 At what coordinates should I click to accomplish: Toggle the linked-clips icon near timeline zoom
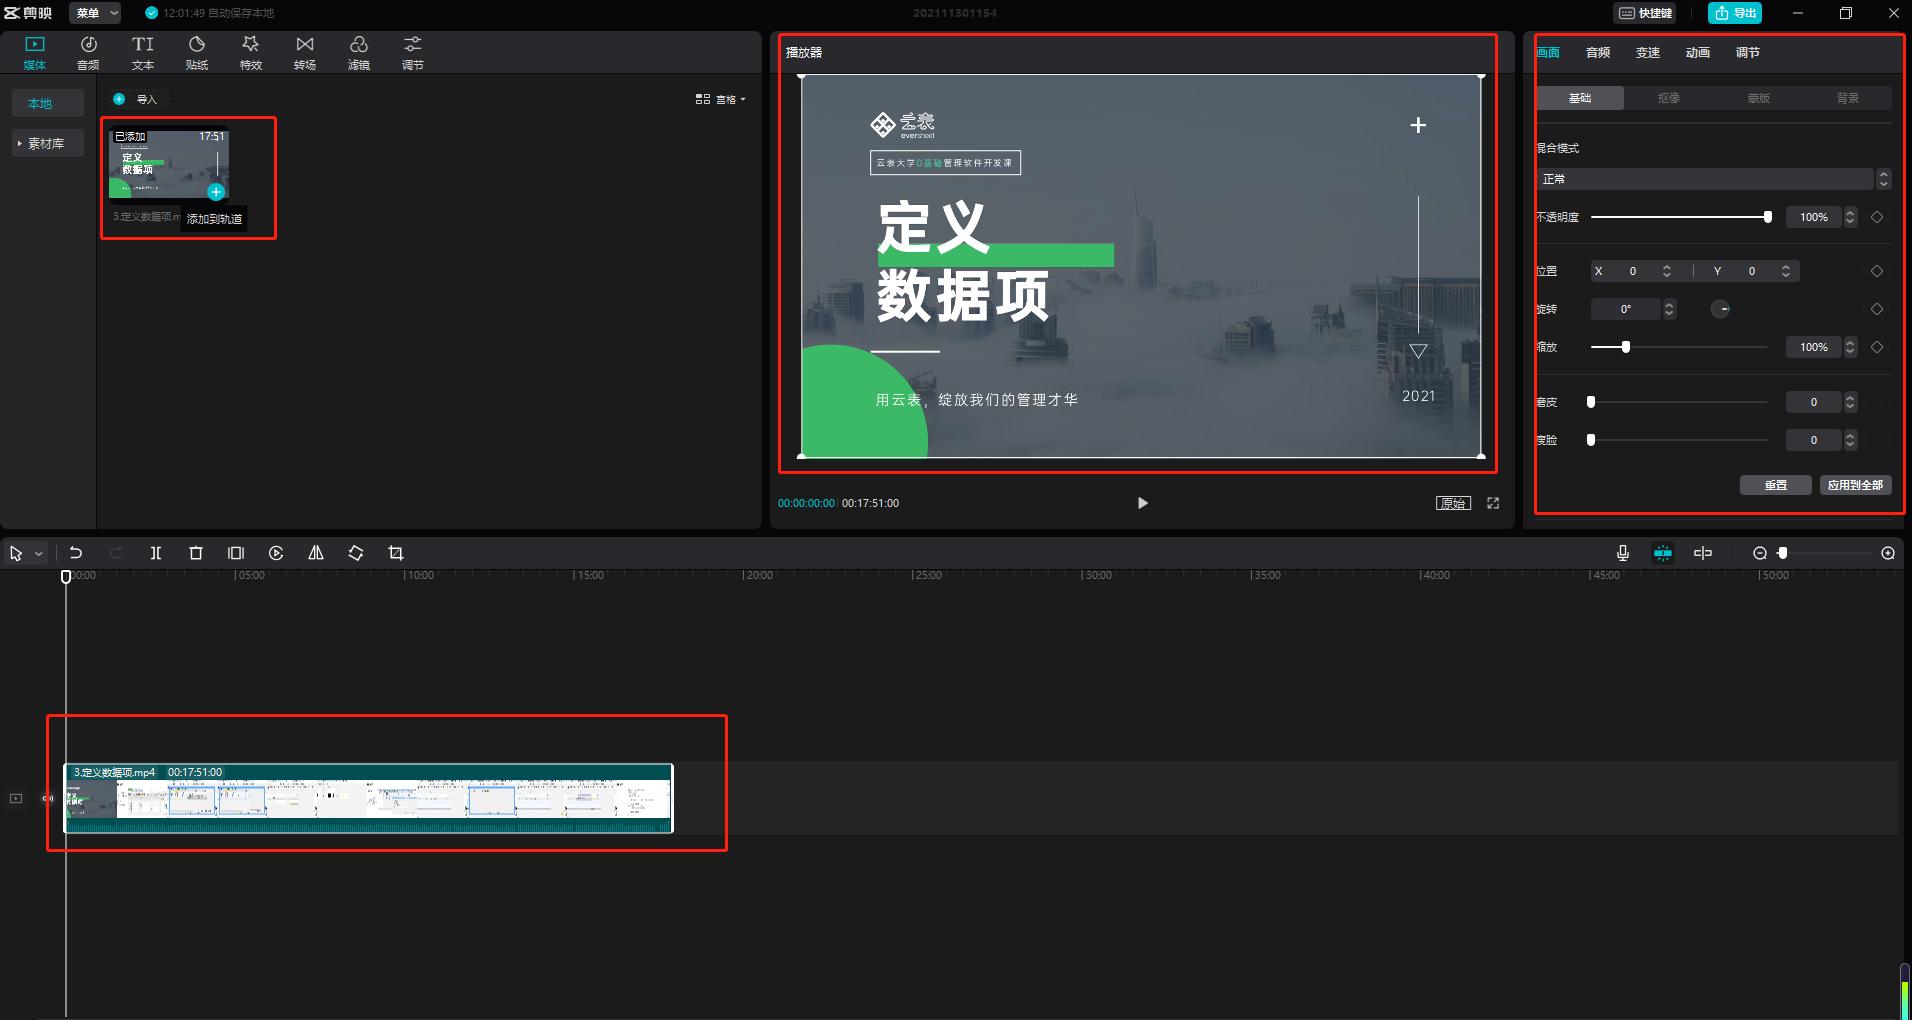[1702, 552]
